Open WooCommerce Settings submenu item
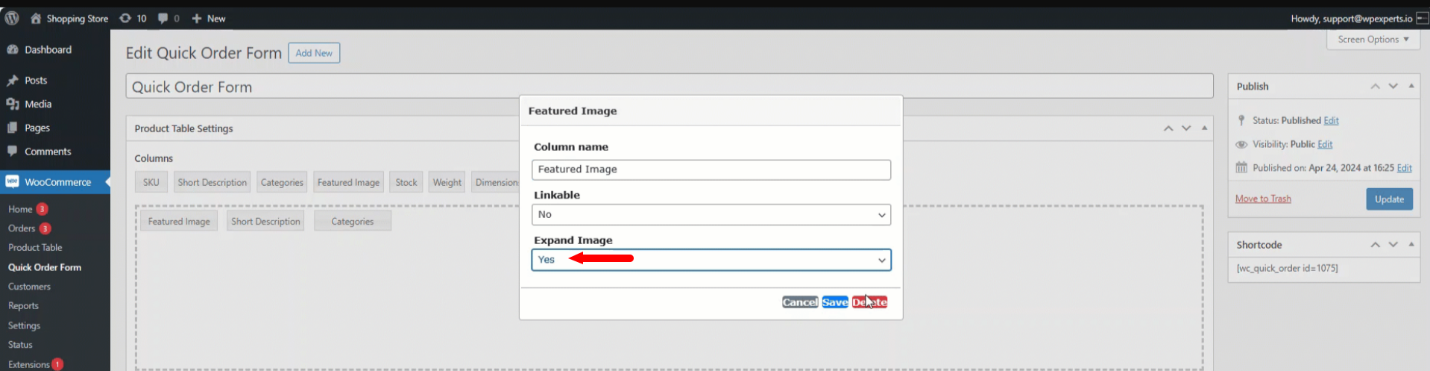 (x=24, y=325)
